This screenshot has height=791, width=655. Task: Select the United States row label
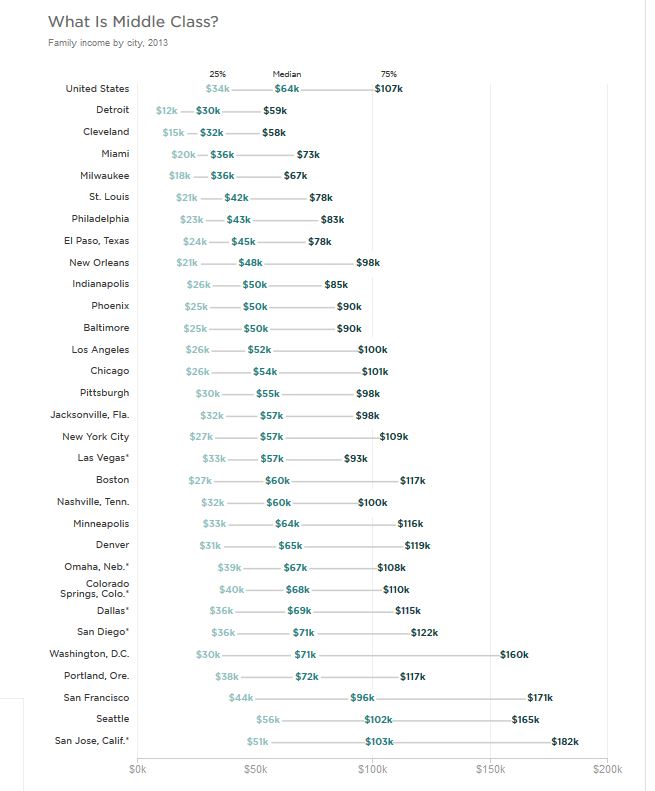(x=97, y=89)
